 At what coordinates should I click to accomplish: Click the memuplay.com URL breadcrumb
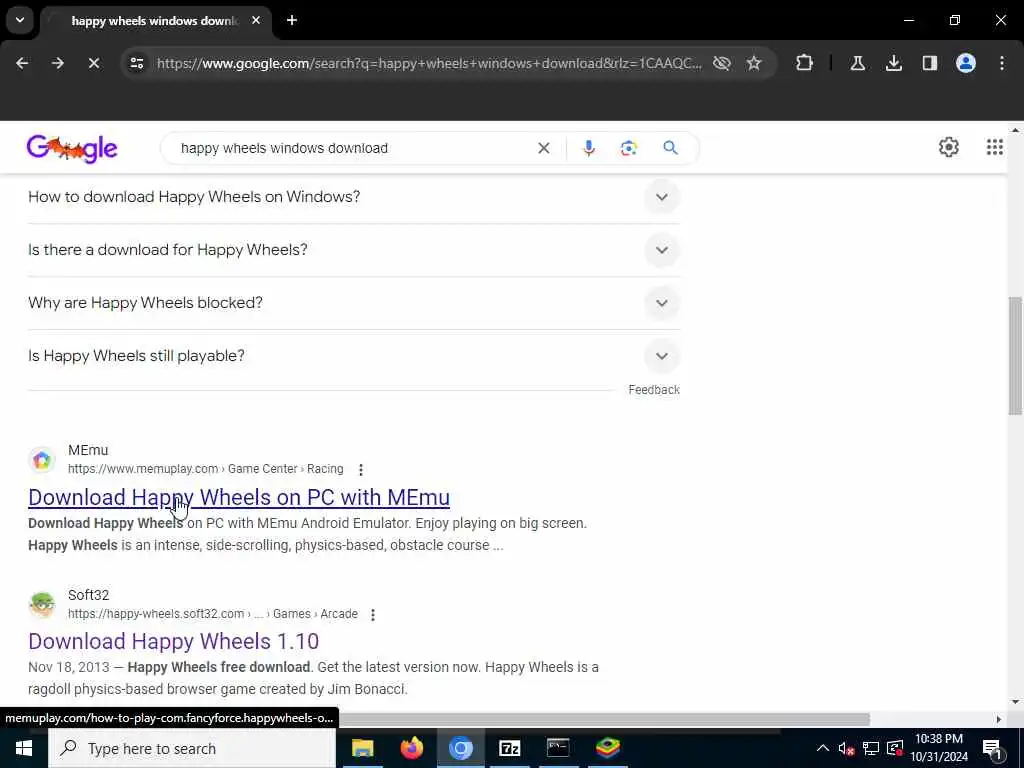point(206,469)
